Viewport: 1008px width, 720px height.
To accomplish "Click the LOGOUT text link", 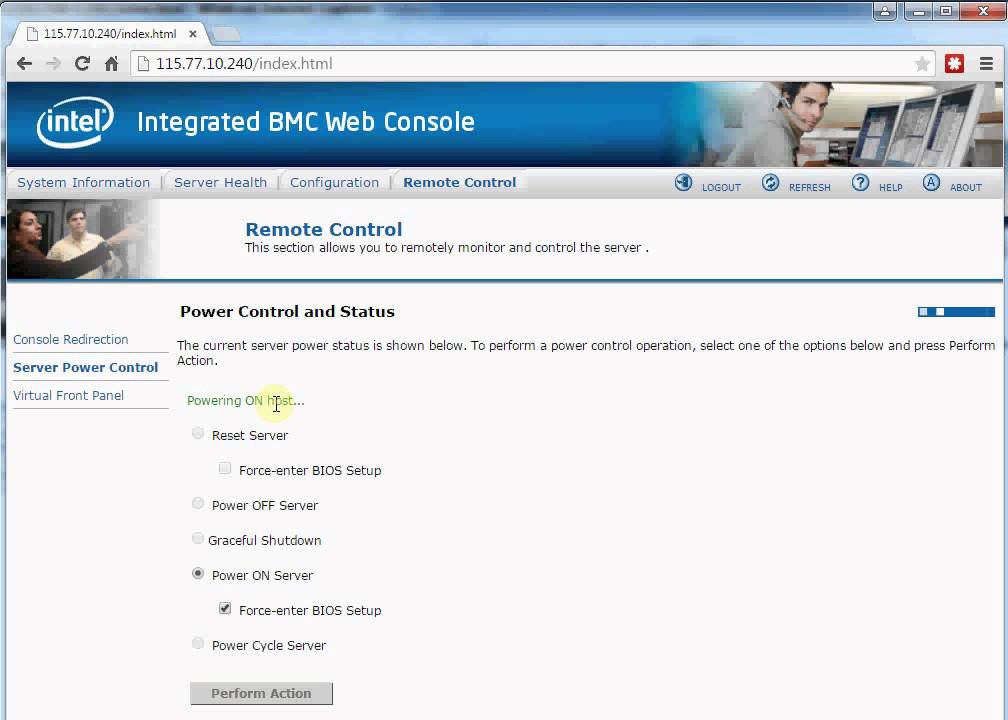I will pyautogui.click(x=721, y=188).
